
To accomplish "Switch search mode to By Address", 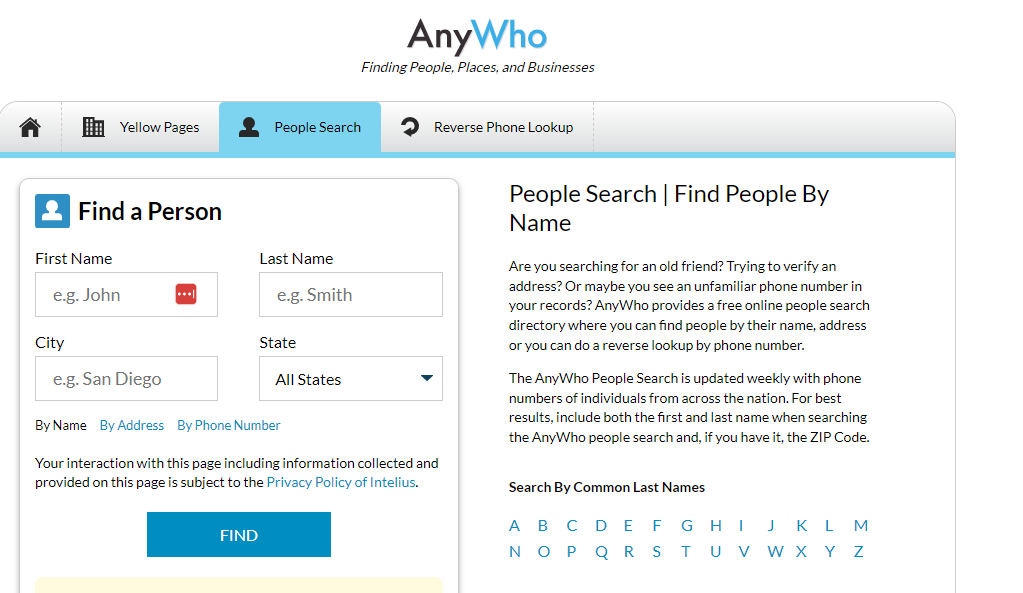I will (x=132, y=425).
